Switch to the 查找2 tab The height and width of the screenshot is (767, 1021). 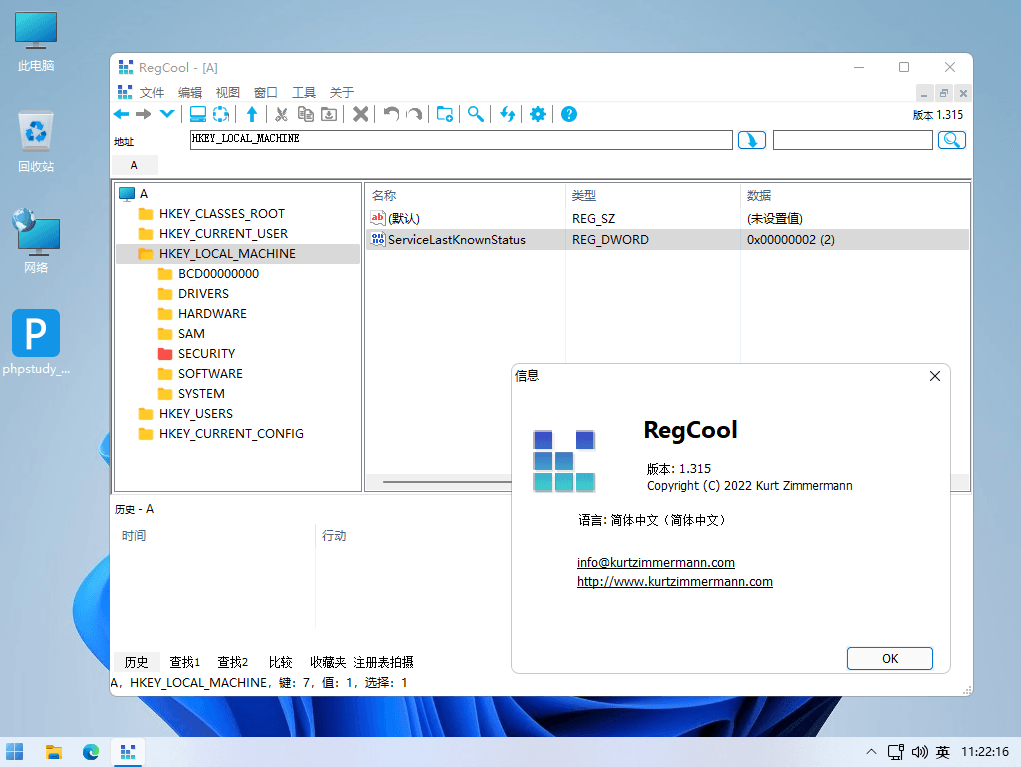(232, 662)
